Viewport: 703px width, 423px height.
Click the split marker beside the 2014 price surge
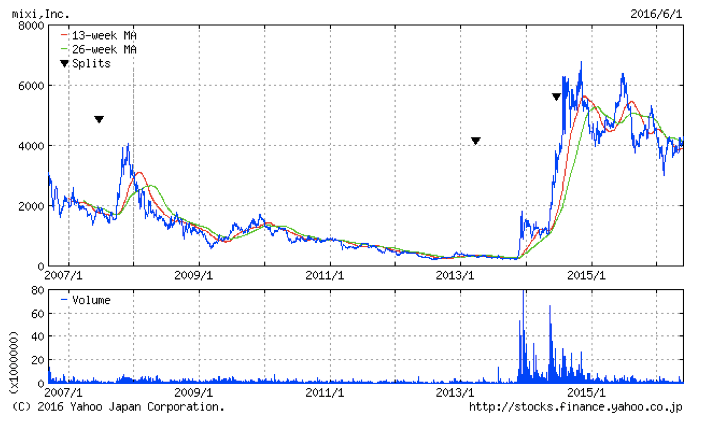pos(556,97)
